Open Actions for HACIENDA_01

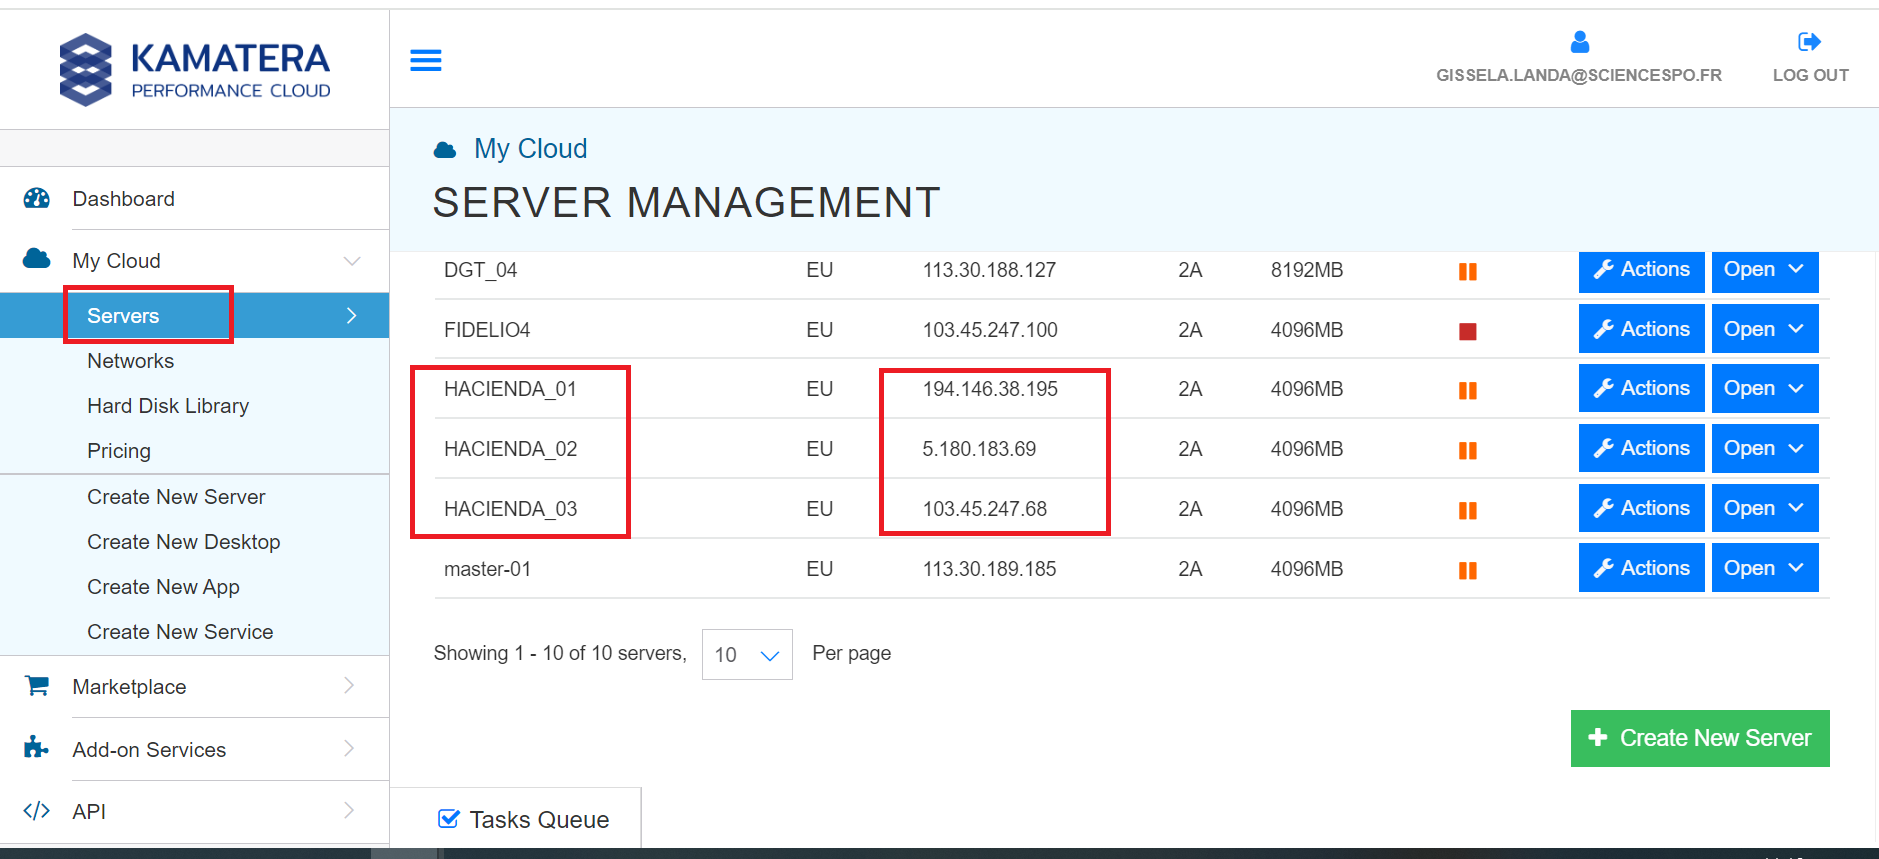pyautogui.click(x=1642, y=388)
